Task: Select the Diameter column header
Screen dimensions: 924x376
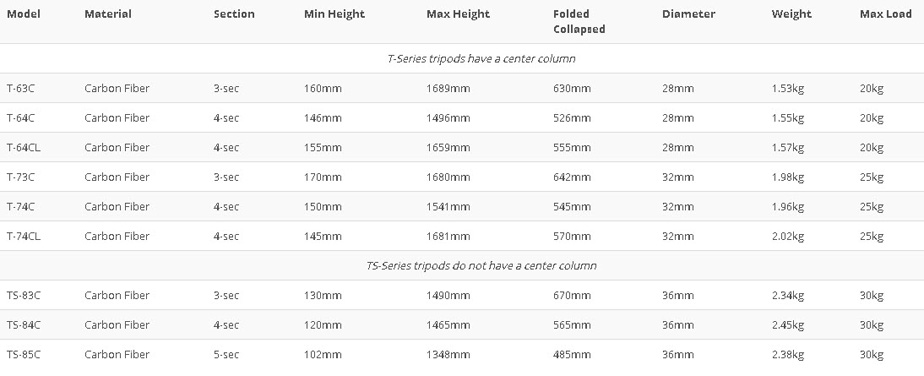Action: [688, 14]
